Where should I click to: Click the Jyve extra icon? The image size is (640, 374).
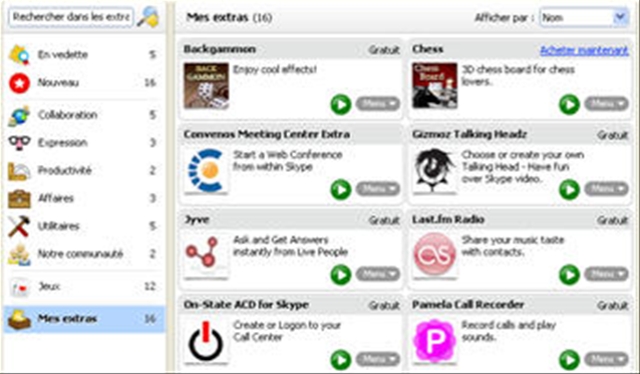pos(206,256)
